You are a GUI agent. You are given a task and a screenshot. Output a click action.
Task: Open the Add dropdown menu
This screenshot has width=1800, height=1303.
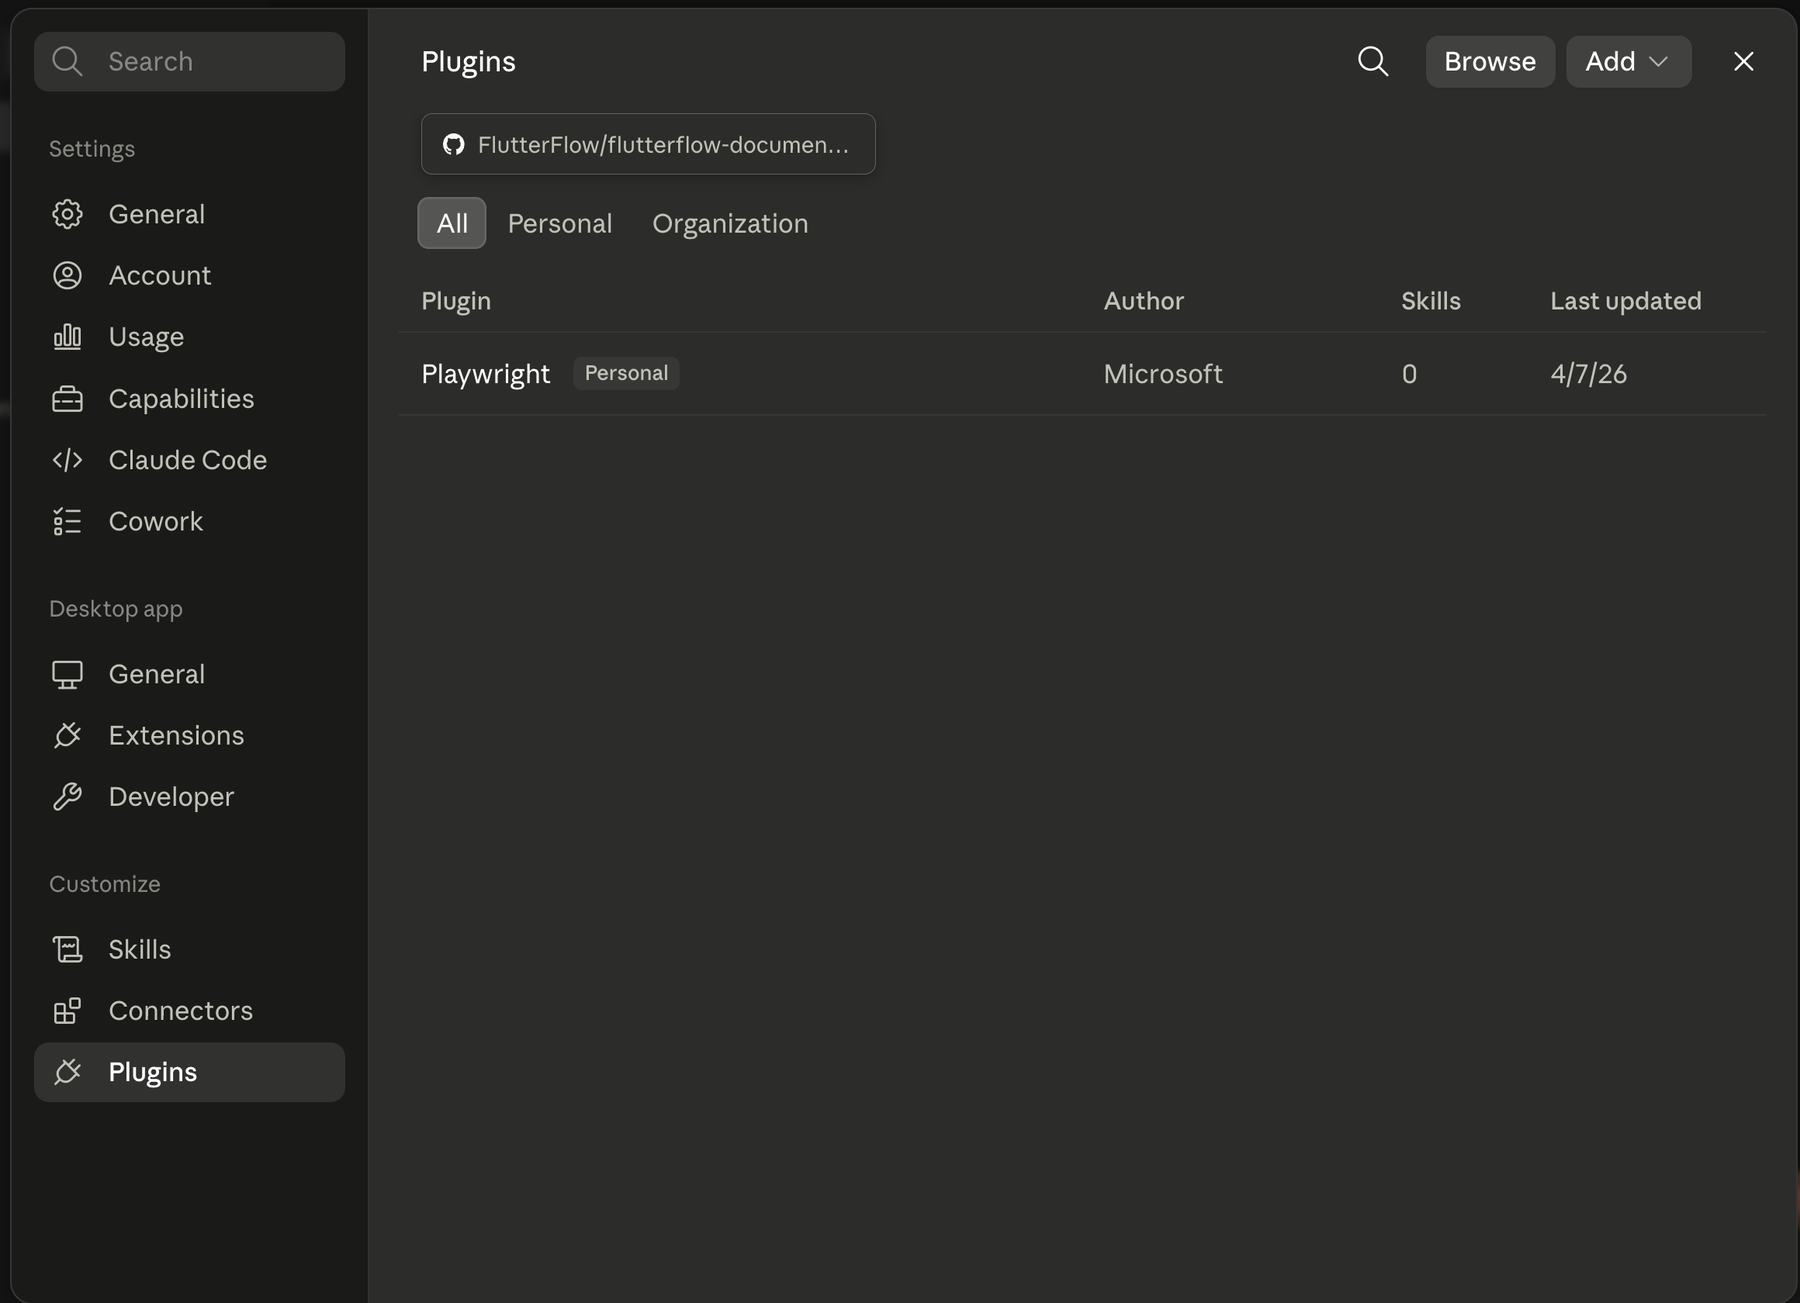[1628, 61]
